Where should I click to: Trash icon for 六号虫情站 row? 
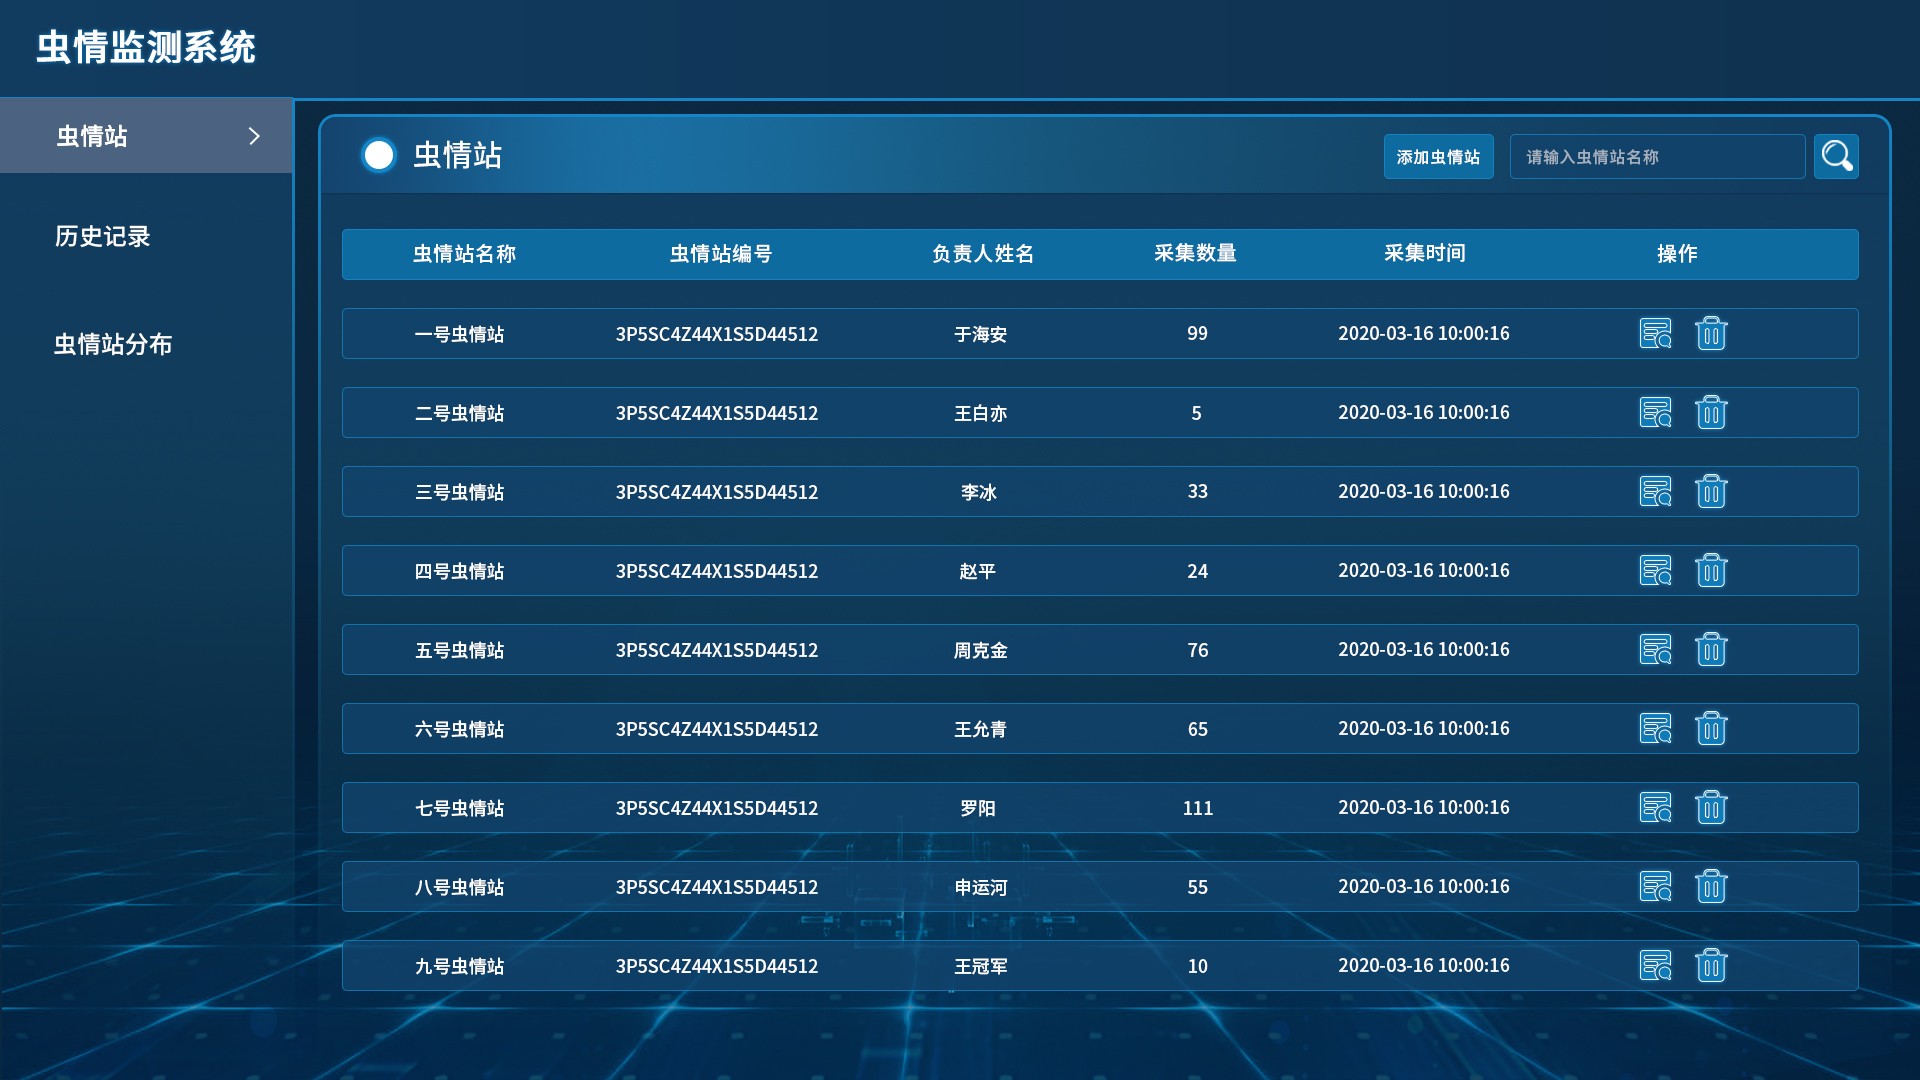click(x=1711, y=728)
